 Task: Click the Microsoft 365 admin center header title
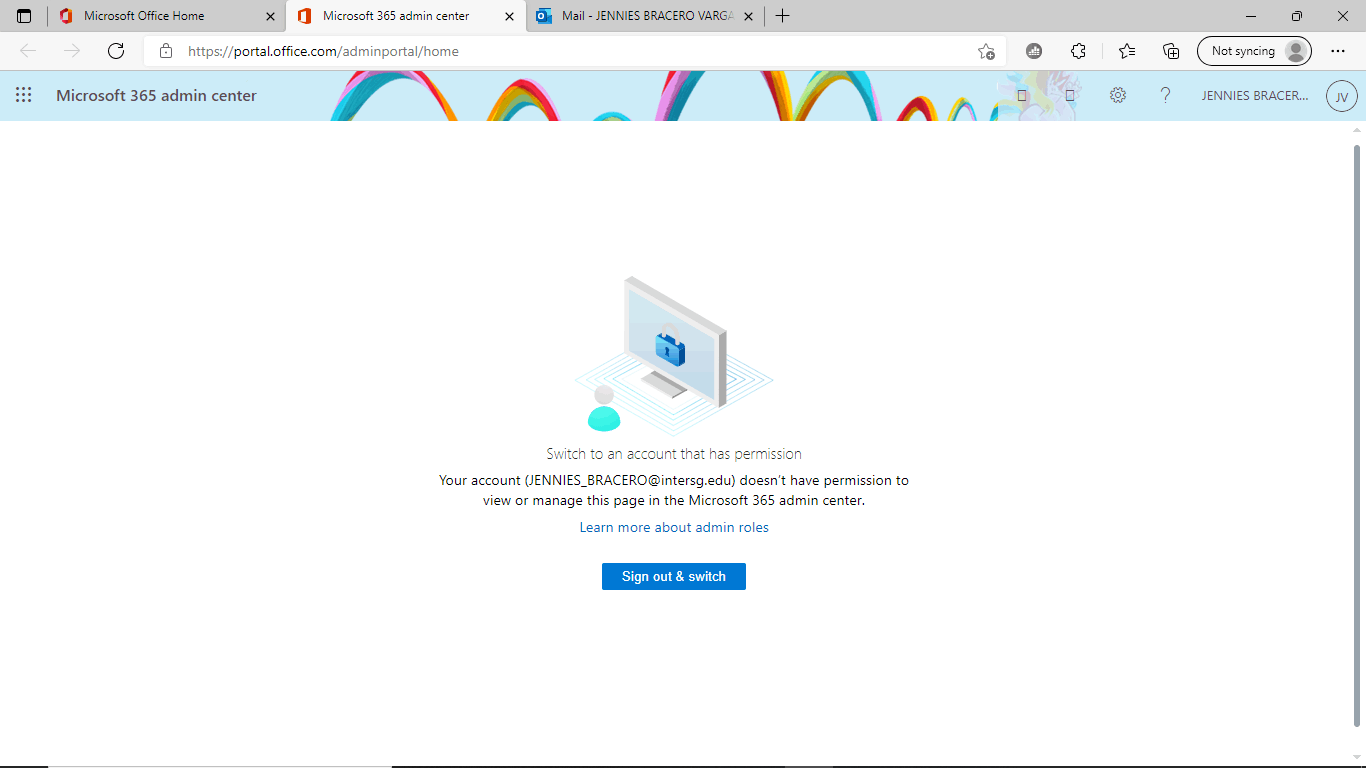coord(157,96)
